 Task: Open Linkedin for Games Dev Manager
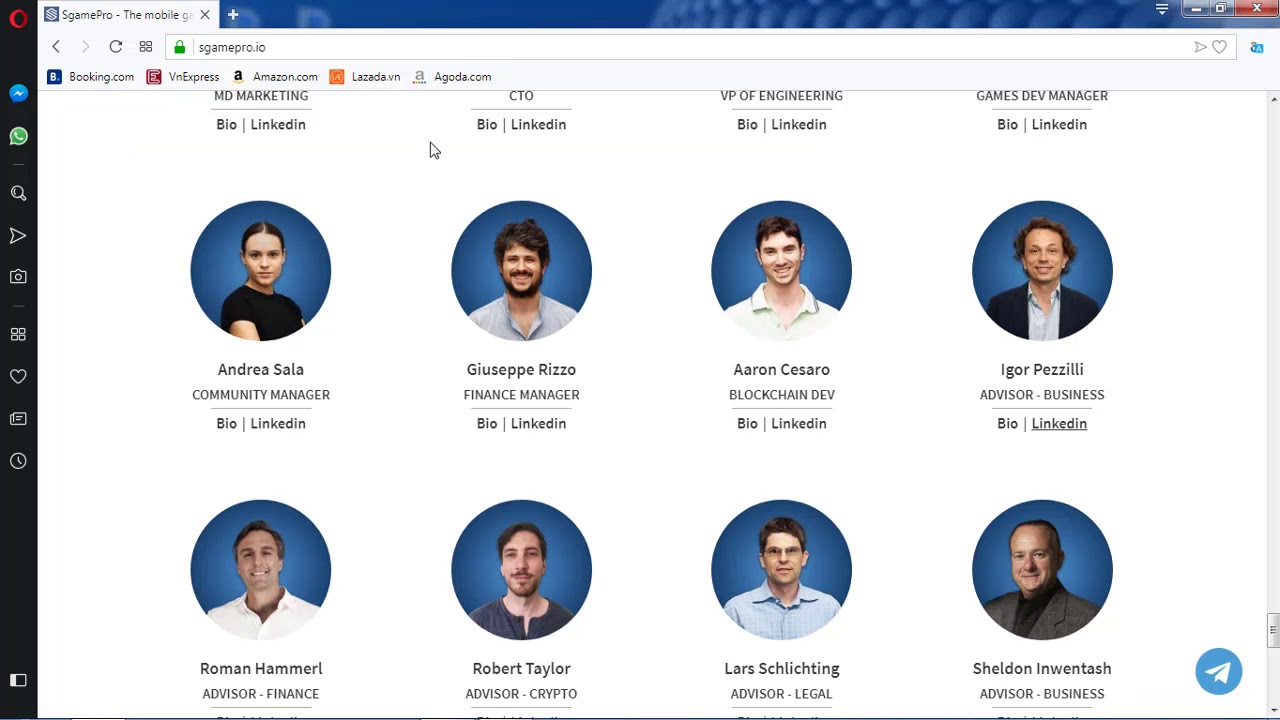click(1059, 125)
